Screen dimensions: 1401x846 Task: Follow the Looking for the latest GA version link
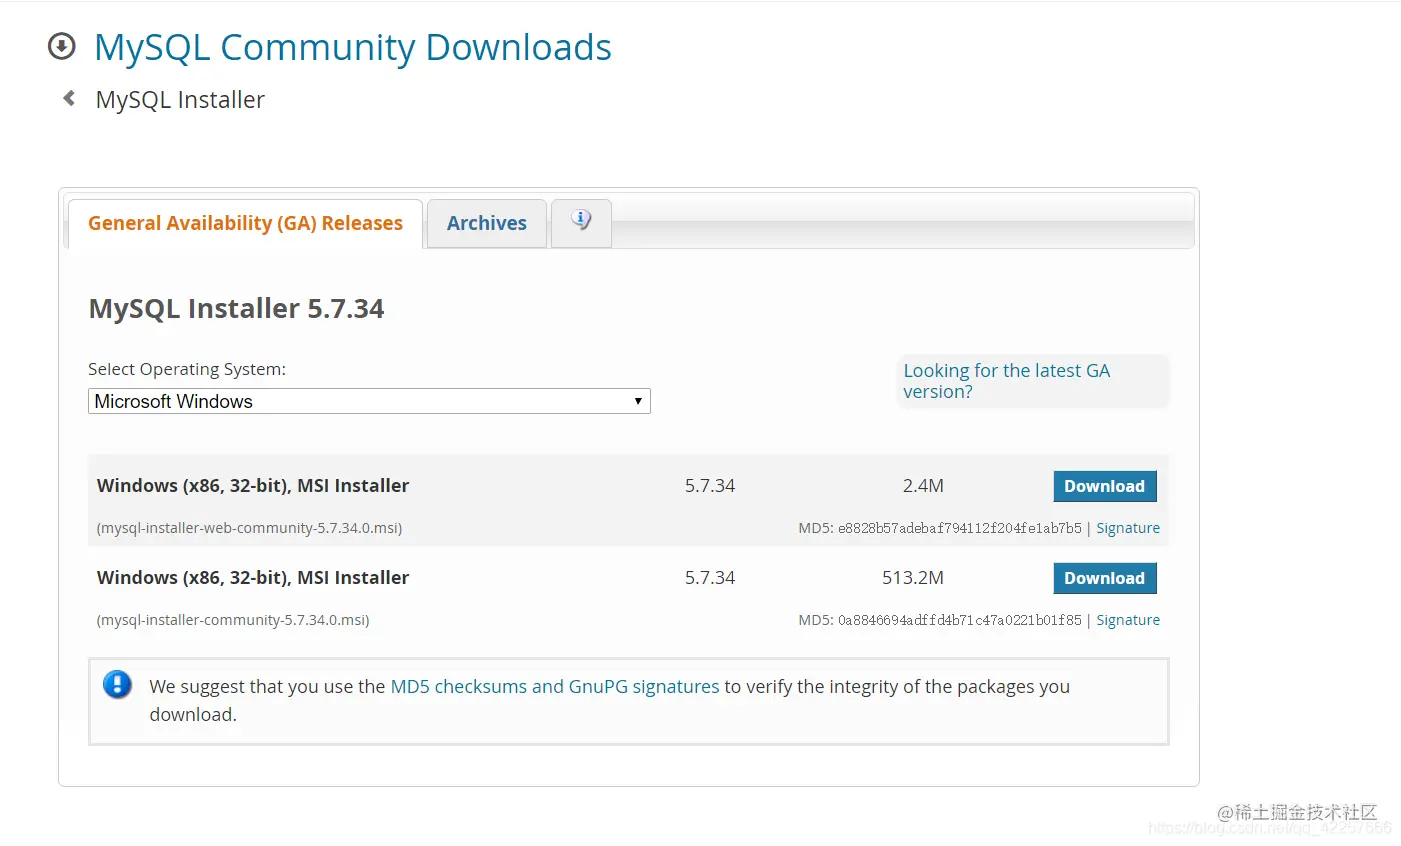[x=1007, y=381]
